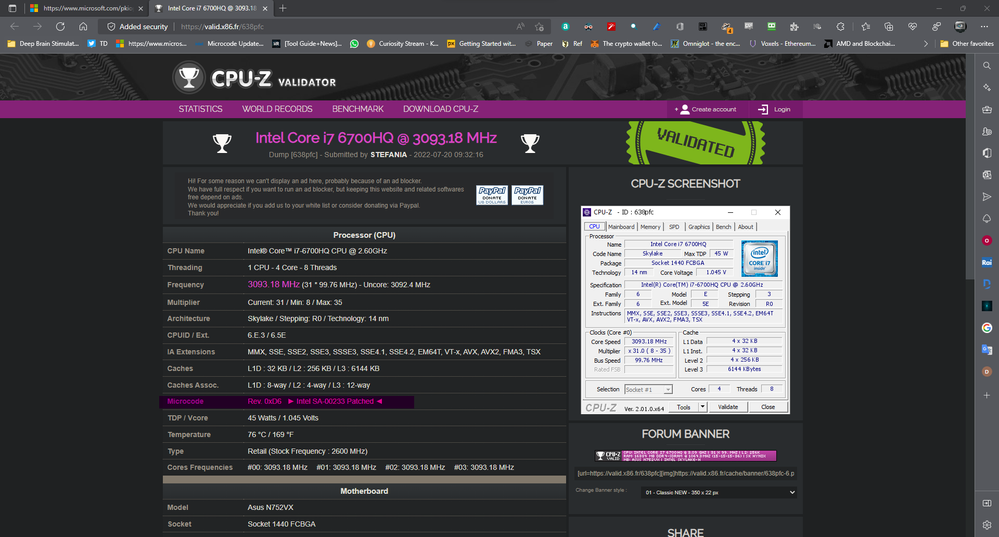Image resolution: width=999 pixels, height=537 pixels.
Task: Click the browser page vertical scrollbar
Action: point(970,166)
